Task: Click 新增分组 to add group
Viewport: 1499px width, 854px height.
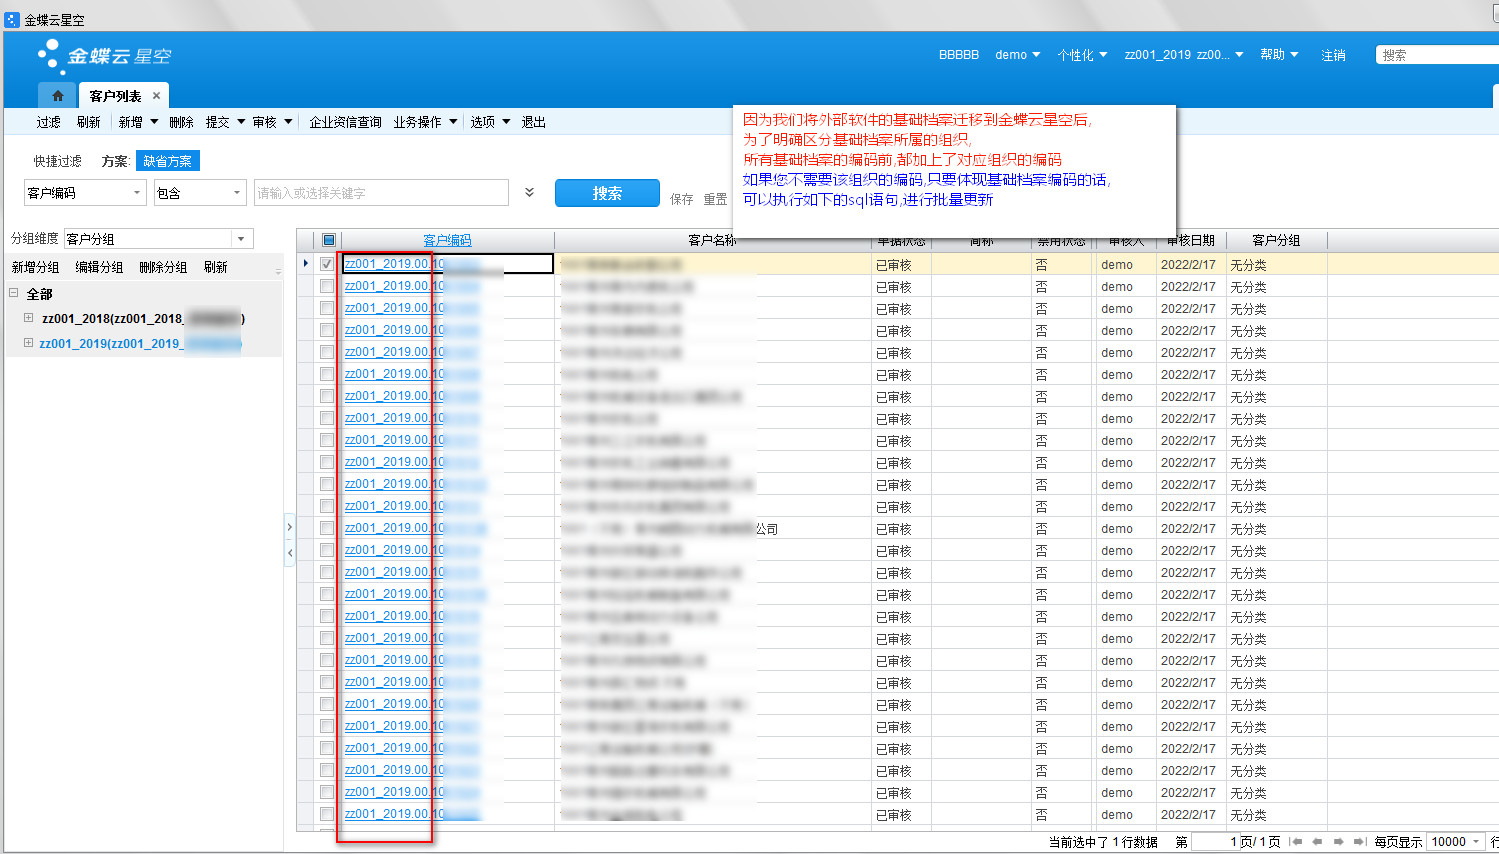Action: (35, 267)
